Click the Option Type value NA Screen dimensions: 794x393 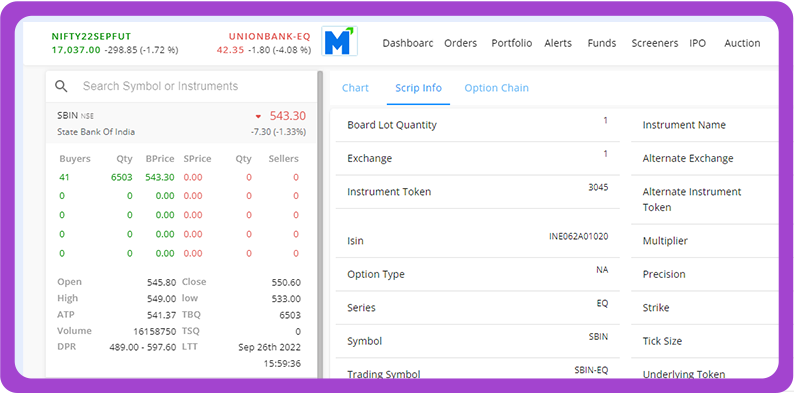click(602, 270)
